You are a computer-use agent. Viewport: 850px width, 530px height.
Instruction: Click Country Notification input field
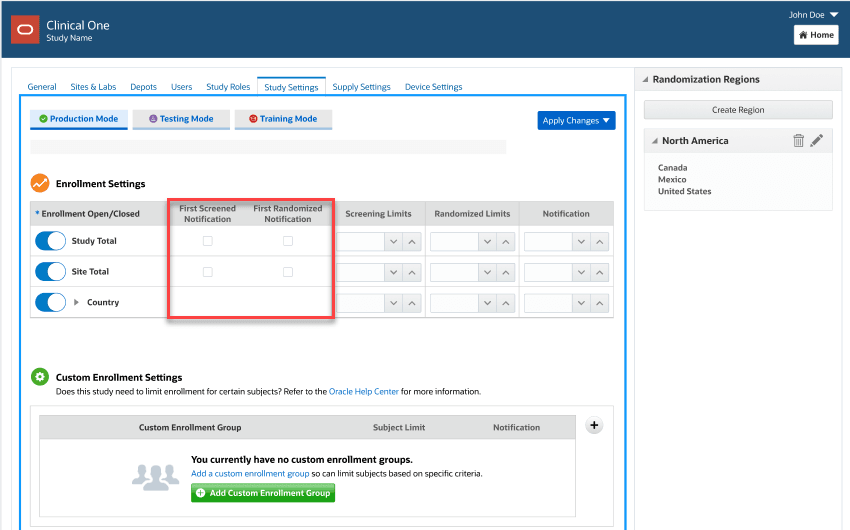tap(548, 303)
